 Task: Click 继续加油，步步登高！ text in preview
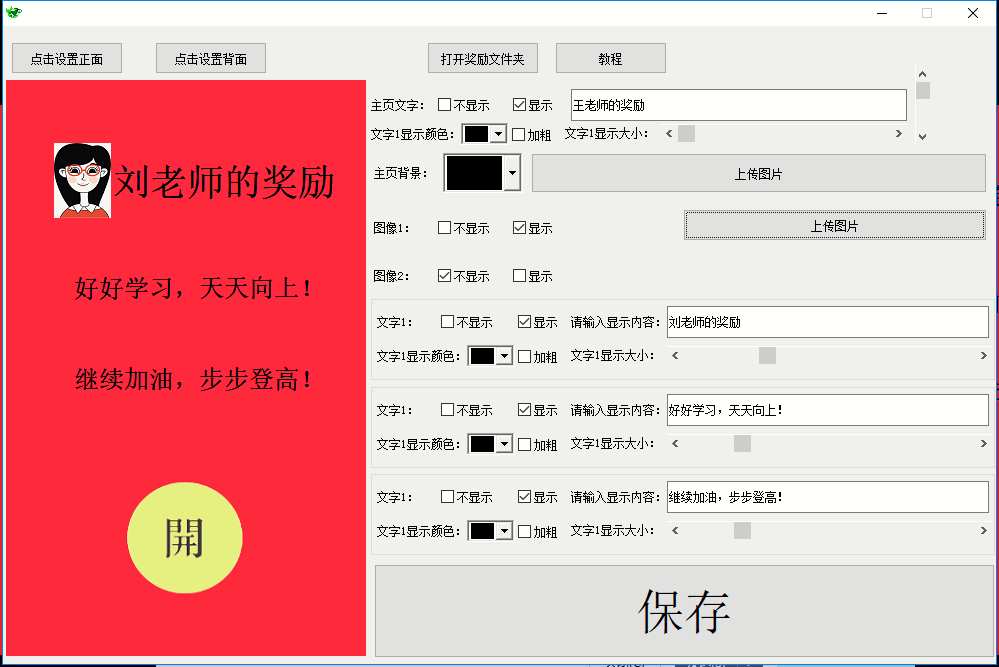(x=193, y=379)
